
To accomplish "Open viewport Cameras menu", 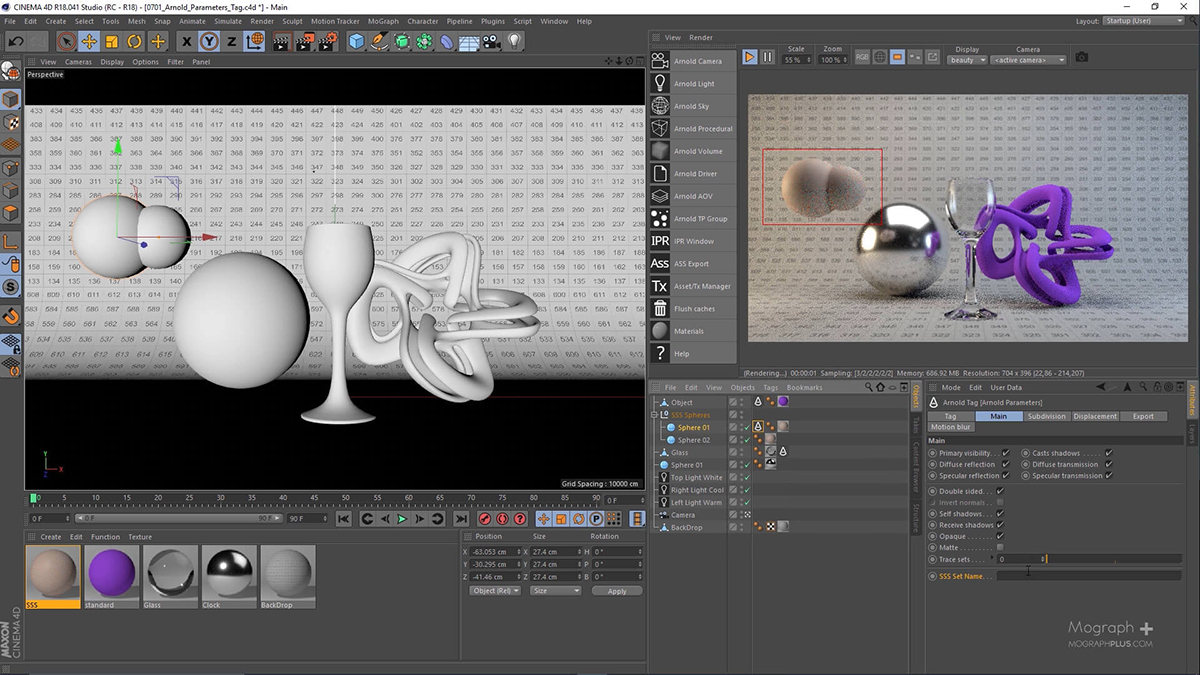I will pos(78,62).
